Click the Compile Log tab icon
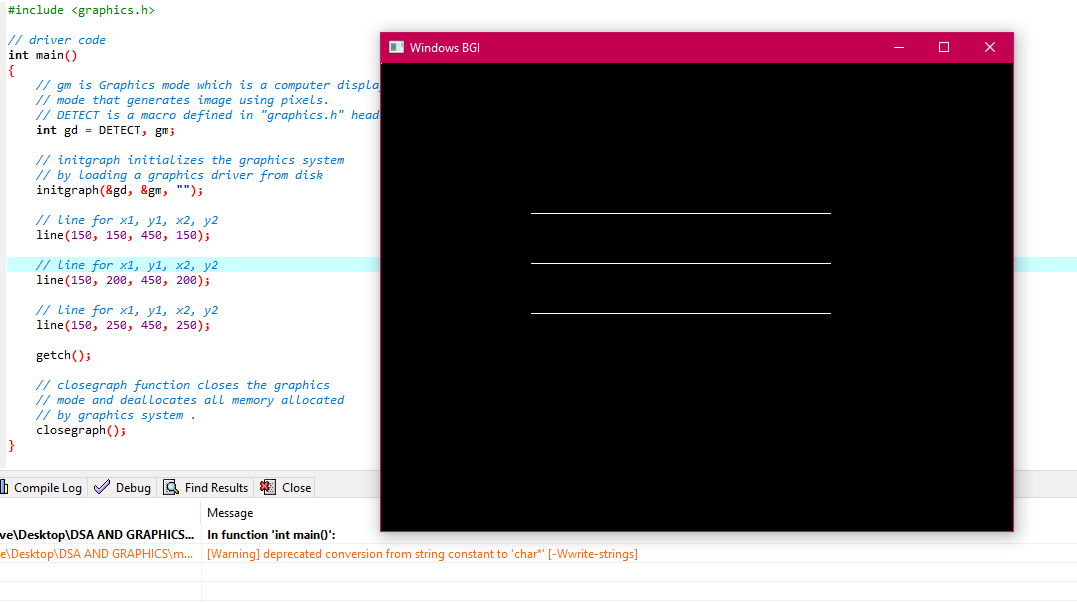The height and width of the screenshot is (603, 1077). click(x=8, y=487)
